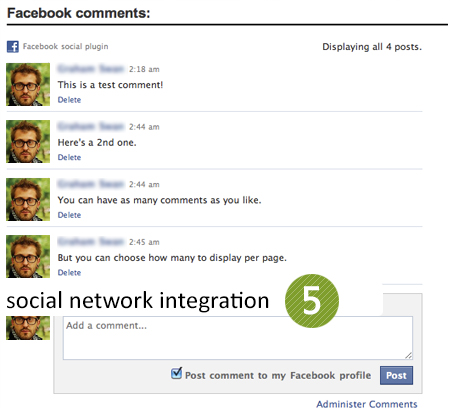Open the Facebook social plugin link
Image resolution: width=450 pixels, height=416 pixels.
[x=65, y=46]
